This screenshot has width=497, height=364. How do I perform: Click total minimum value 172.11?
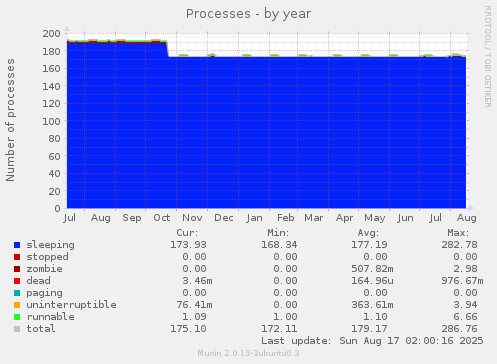tap(279, 329)
